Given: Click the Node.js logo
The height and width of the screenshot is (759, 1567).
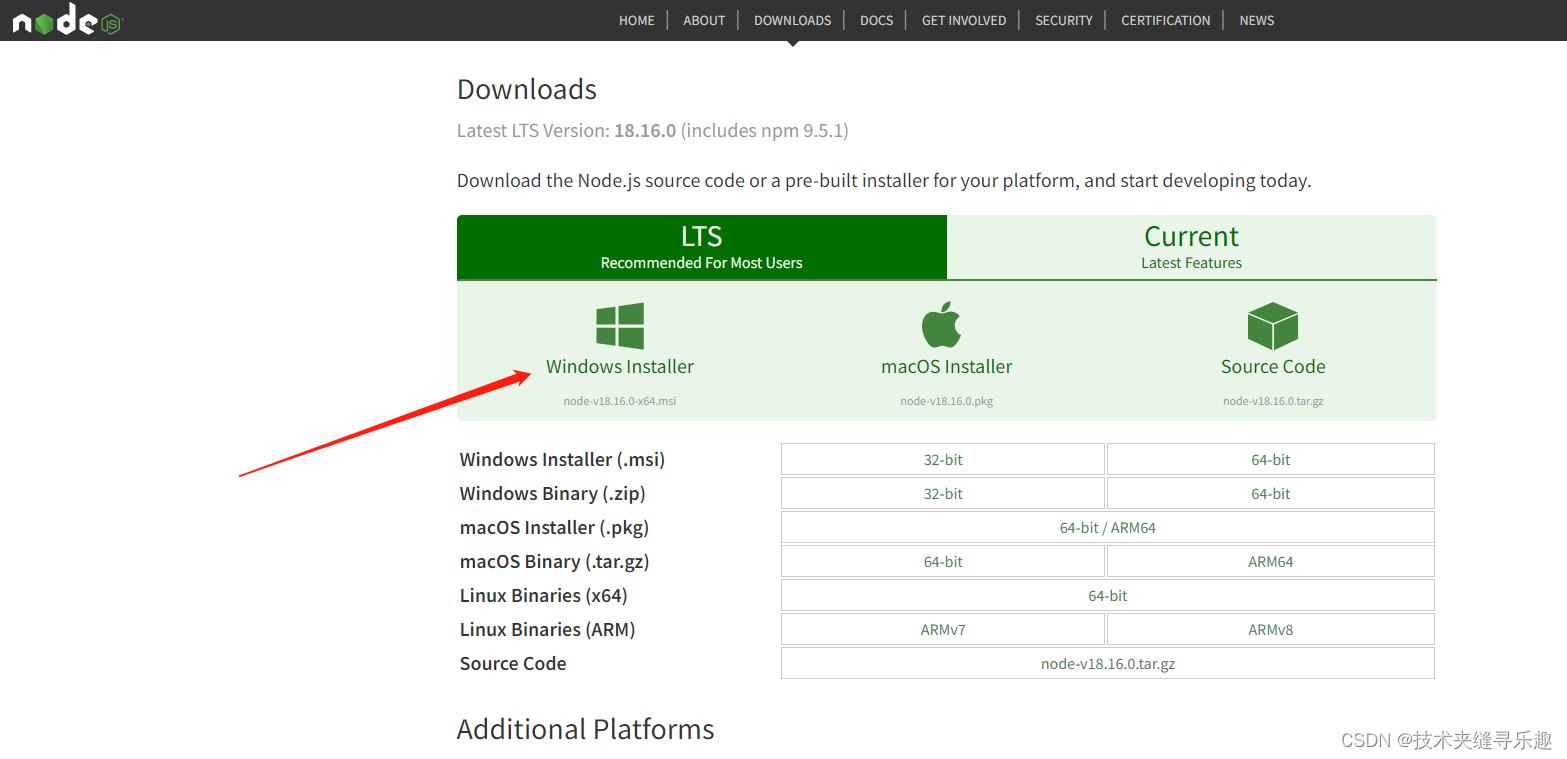Looking at the screenshot, I should pos(67,19).
